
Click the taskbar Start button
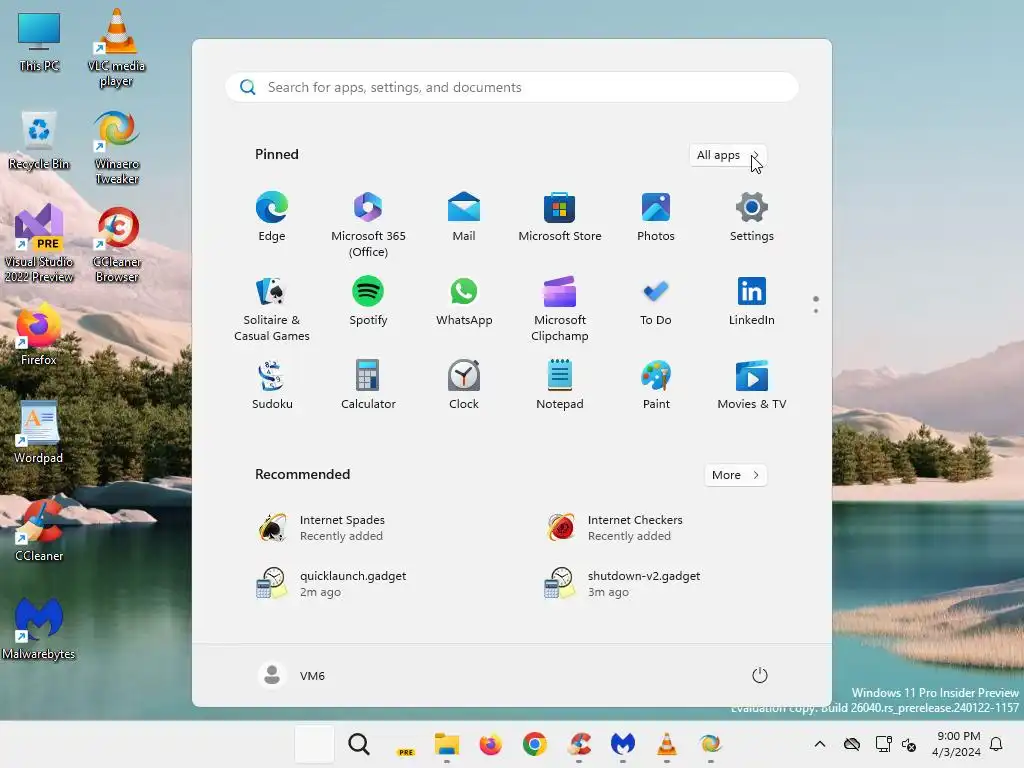[314, 744]
